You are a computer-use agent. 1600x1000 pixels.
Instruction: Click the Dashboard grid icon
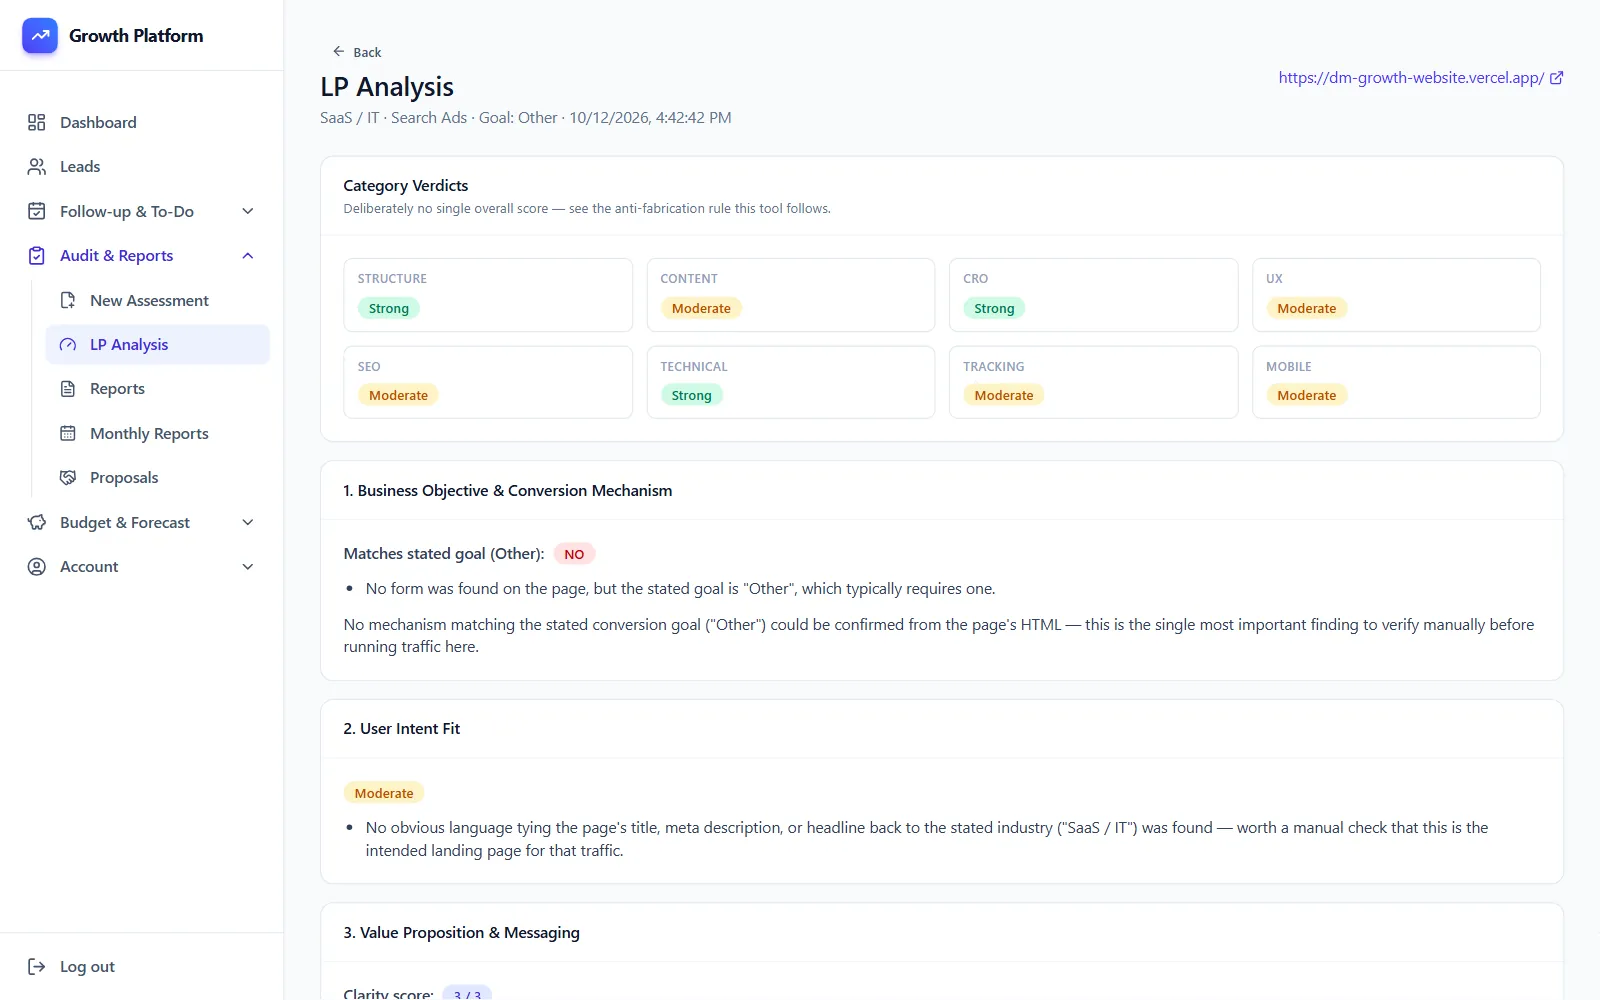click(x=37, y=122)
